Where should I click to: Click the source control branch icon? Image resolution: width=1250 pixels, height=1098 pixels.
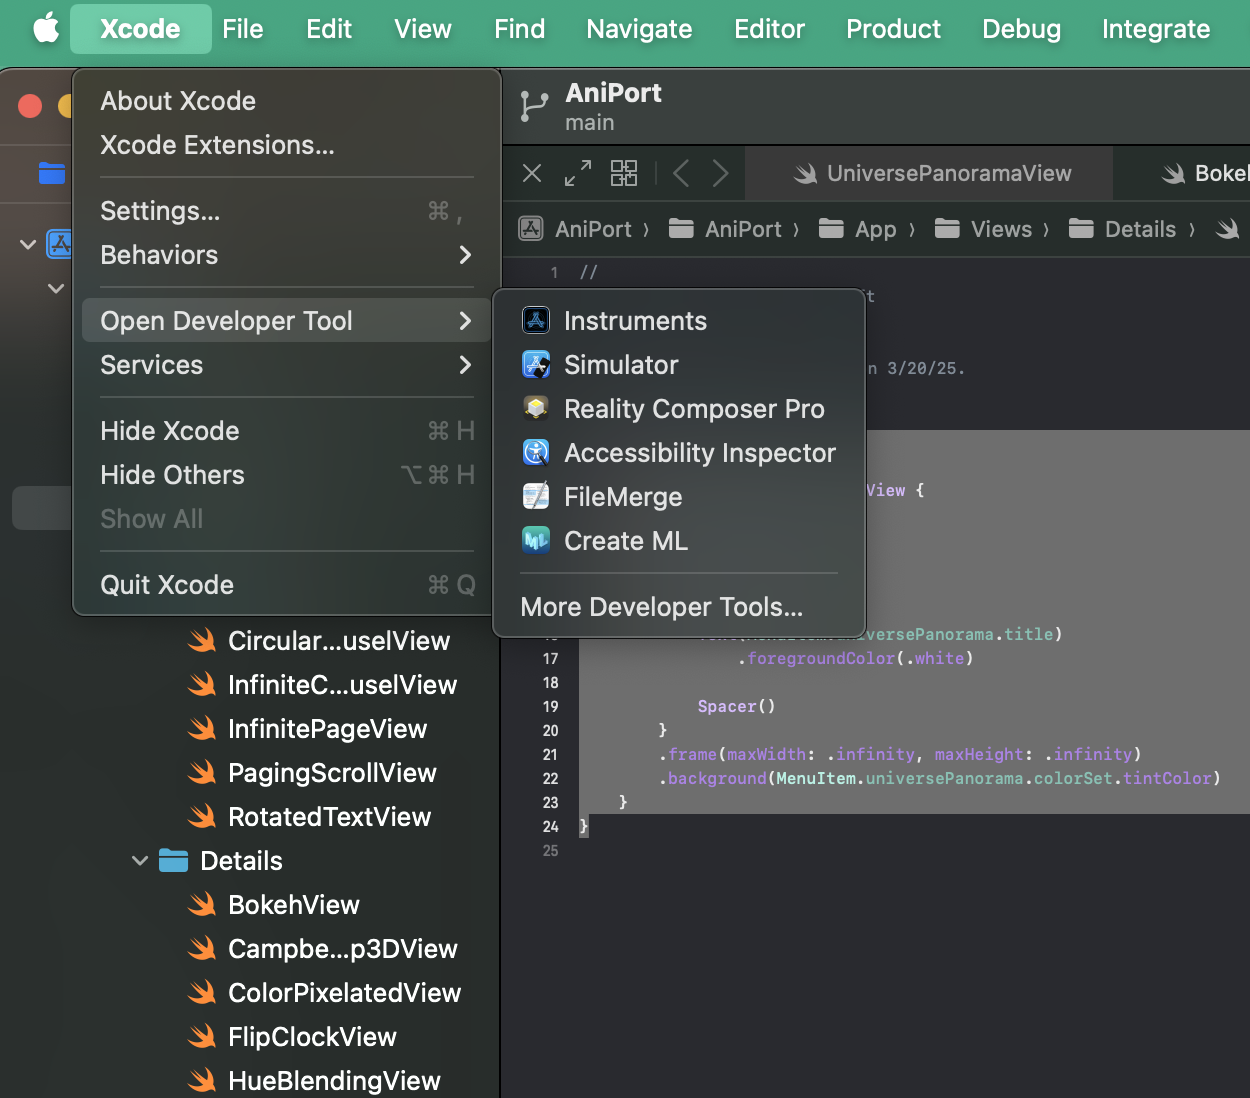[x=534, y=106]
